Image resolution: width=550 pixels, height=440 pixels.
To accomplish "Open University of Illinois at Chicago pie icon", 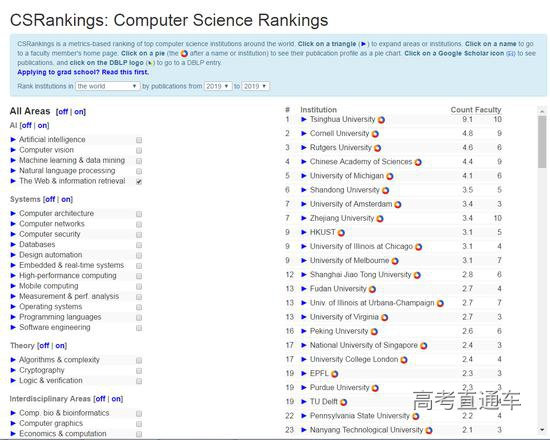I will click(x=418, y=247).
